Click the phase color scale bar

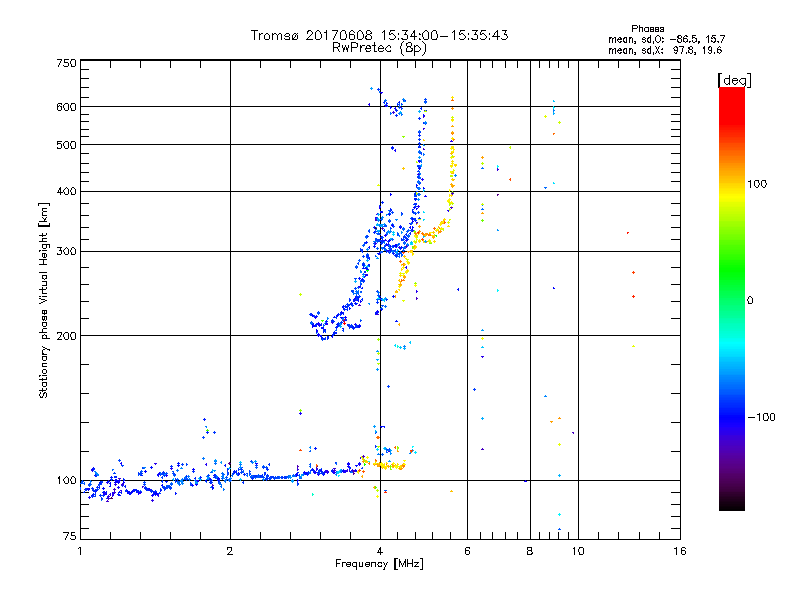pos(732,298)
